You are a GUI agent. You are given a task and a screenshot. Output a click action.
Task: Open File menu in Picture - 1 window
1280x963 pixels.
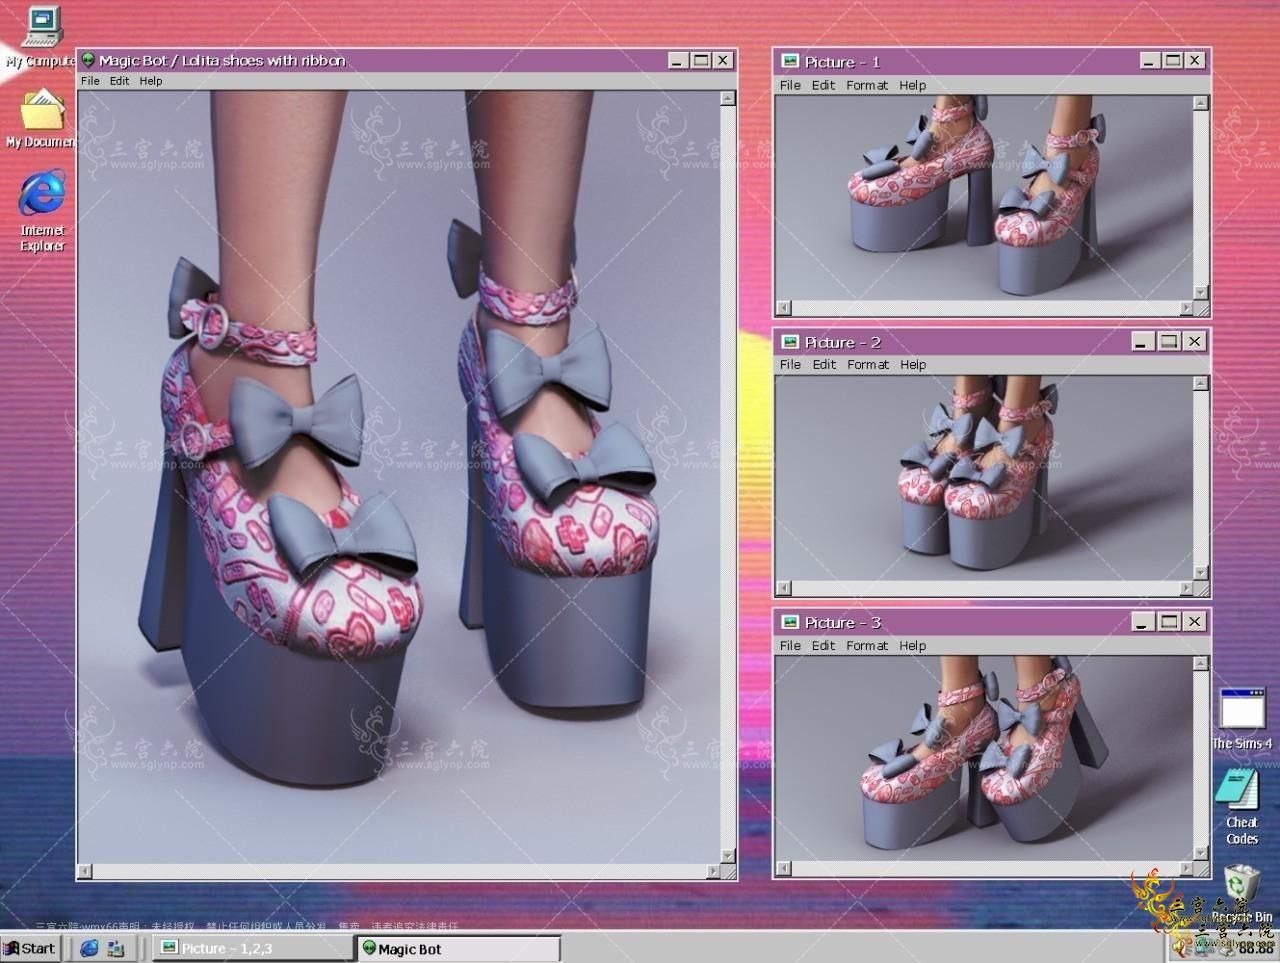point(790,85)
